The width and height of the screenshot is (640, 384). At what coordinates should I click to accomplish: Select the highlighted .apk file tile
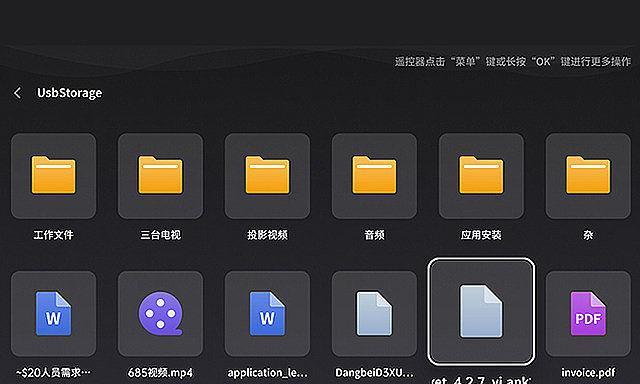pyautogui.click(x=481, y=311)
